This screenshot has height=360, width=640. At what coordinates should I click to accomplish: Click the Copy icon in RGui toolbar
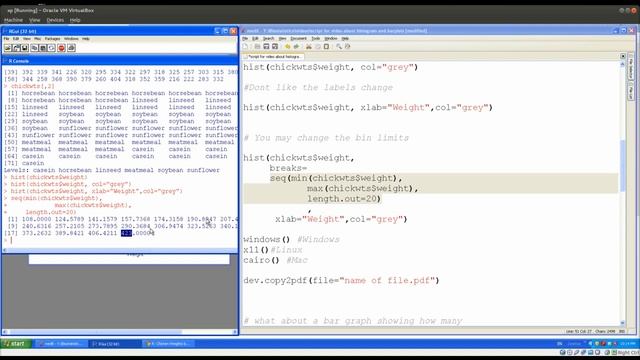[x=34, y=48]
